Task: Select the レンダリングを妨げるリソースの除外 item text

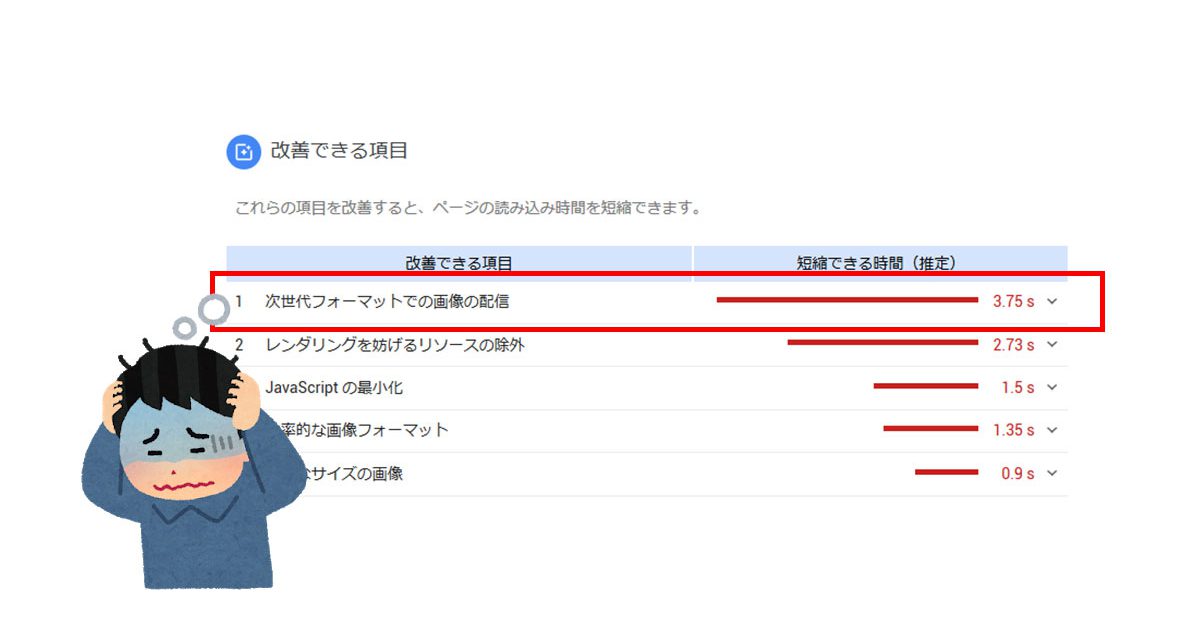Action: click(x=395, y=345)
